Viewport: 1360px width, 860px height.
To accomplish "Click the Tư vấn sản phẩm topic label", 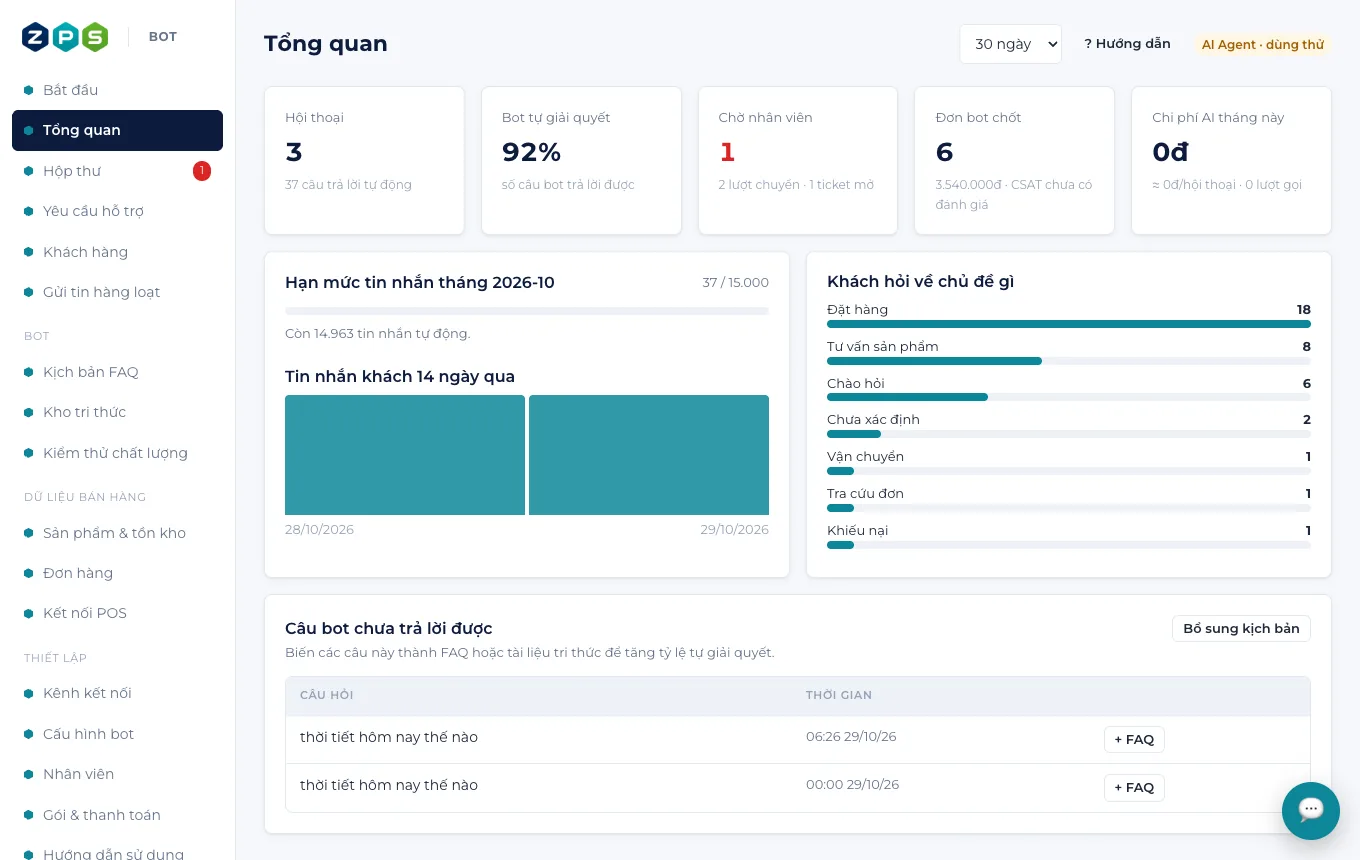I will (x=883, y=347).
